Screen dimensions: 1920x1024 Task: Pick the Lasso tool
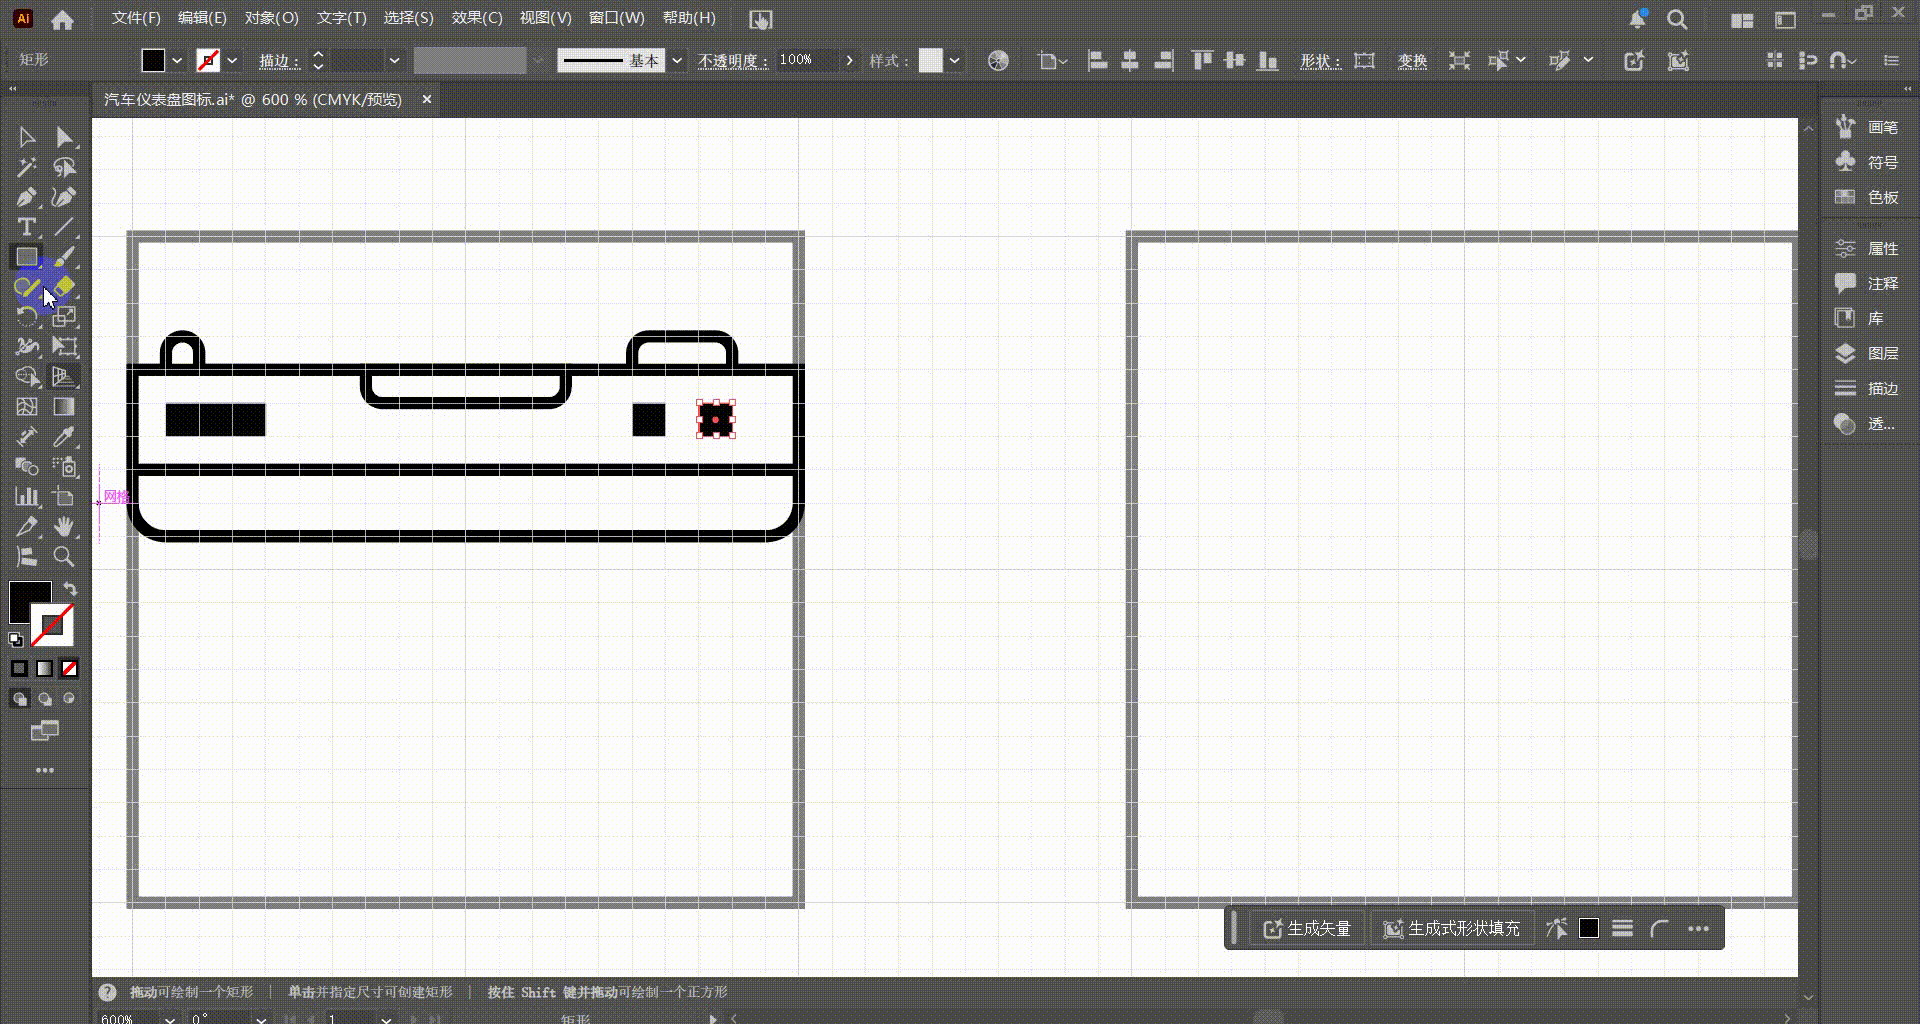[64, 167]
